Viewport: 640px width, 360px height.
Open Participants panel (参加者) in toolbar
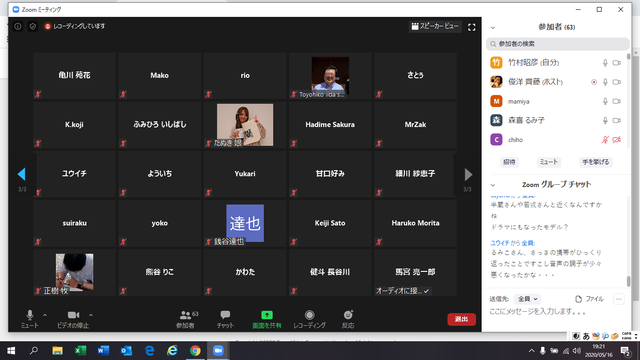pos(187,319)
